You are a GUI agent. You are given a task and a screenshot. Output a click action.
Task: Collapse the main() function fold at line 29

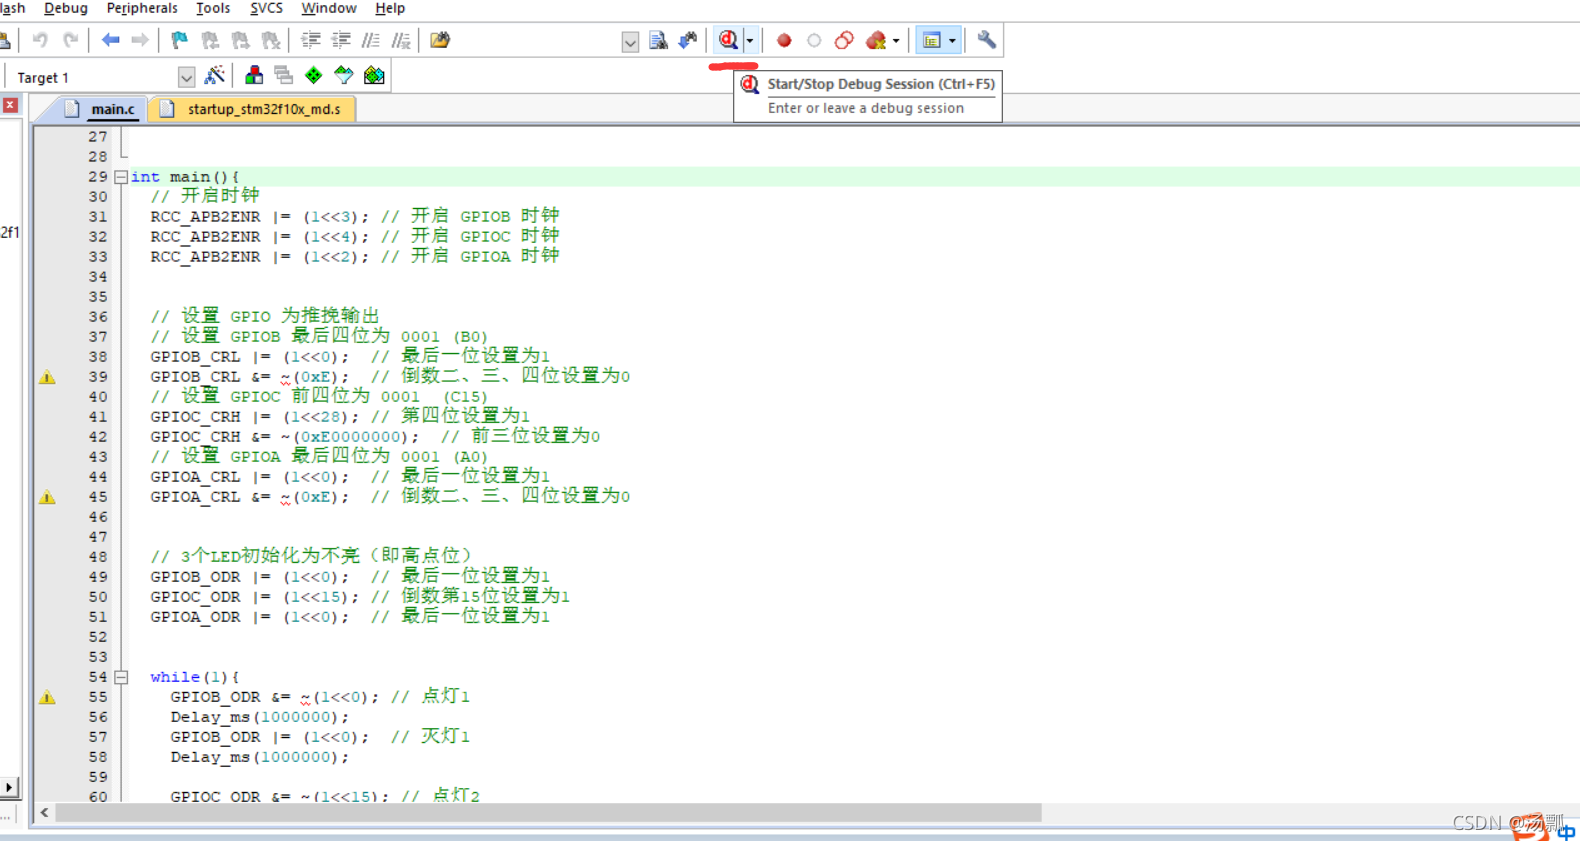(x=121, y=177)
